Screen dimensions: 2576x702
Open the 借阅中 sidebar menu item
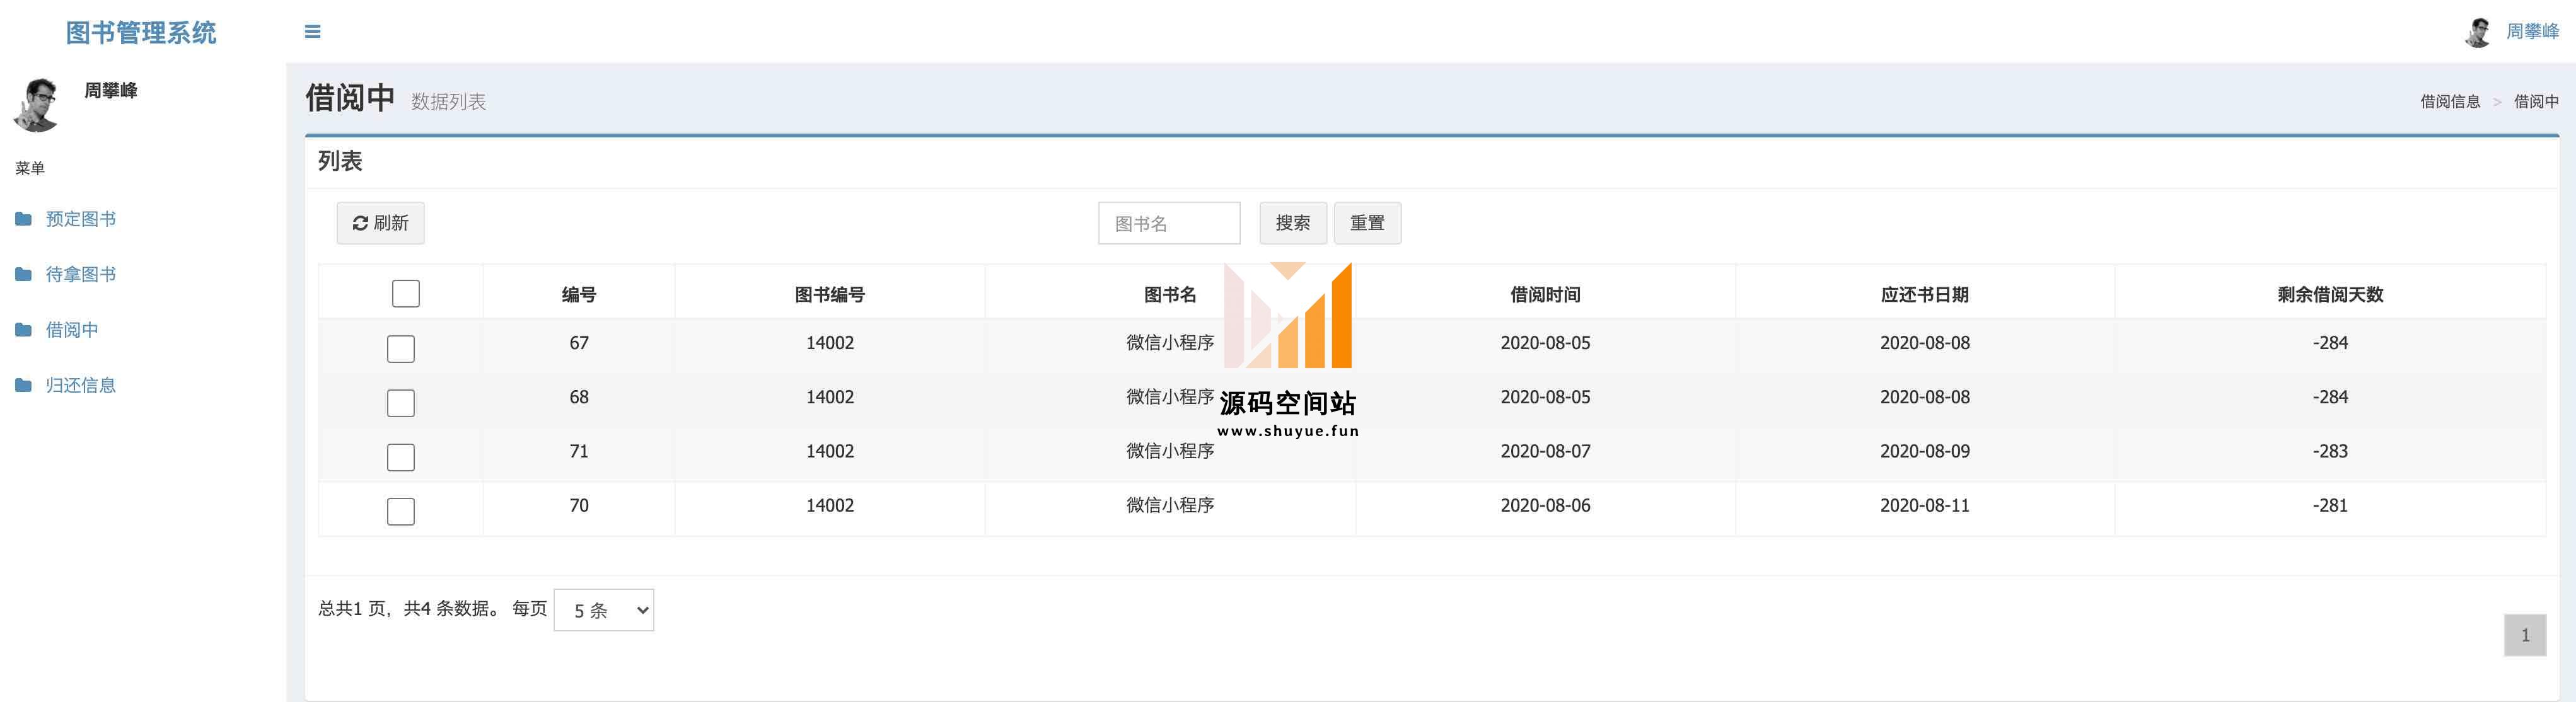point(72,330)
